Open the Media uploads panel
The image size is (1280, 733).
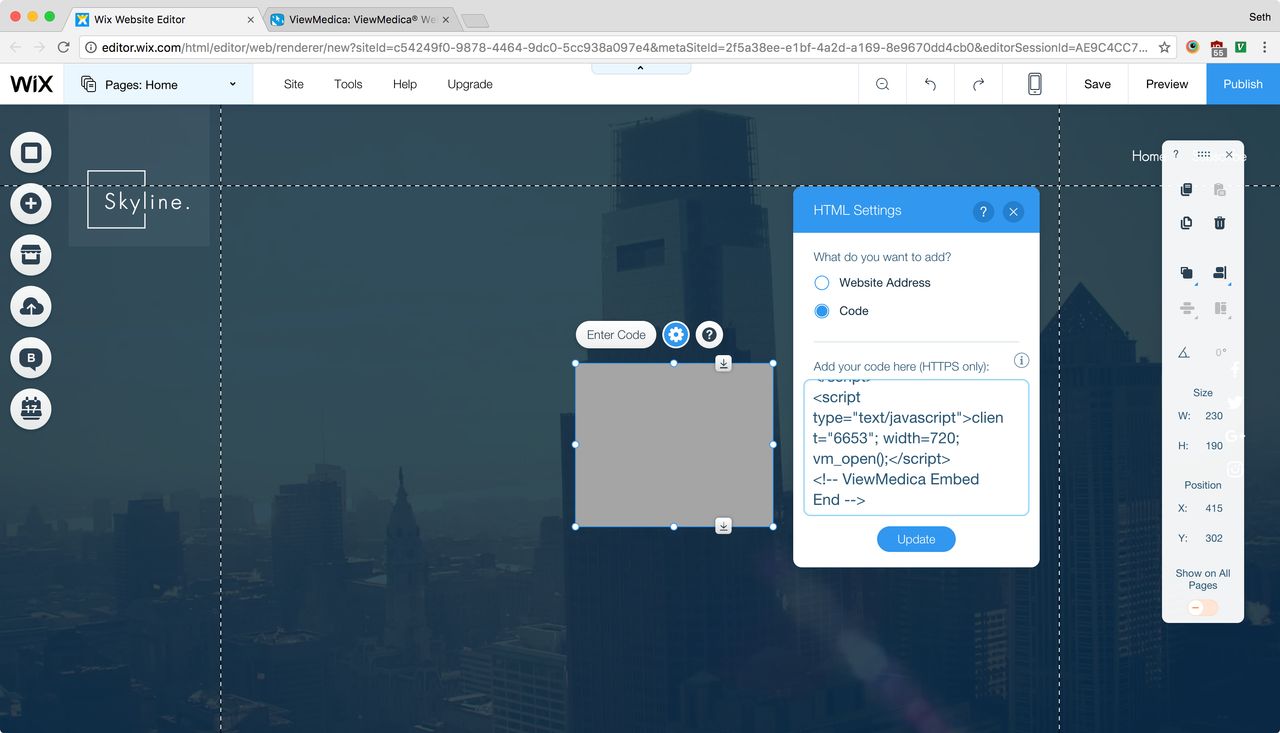(30, 306)
